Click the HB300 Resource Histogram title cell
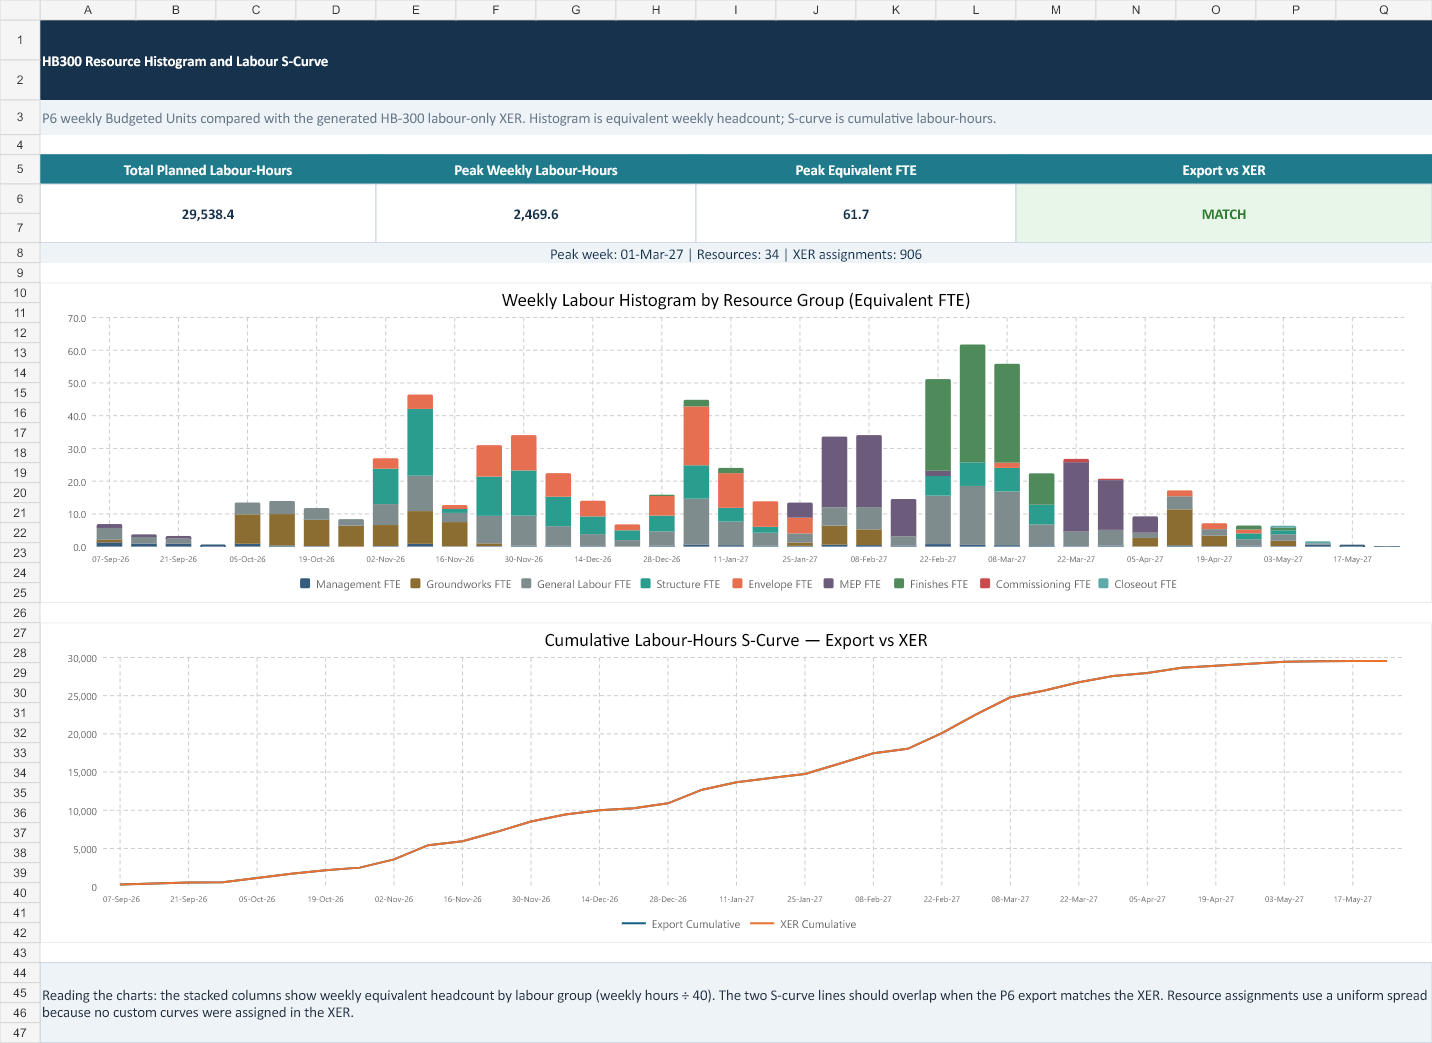Image resolution: width=1432 pixels, height=1043 pixels. (736, 60)
